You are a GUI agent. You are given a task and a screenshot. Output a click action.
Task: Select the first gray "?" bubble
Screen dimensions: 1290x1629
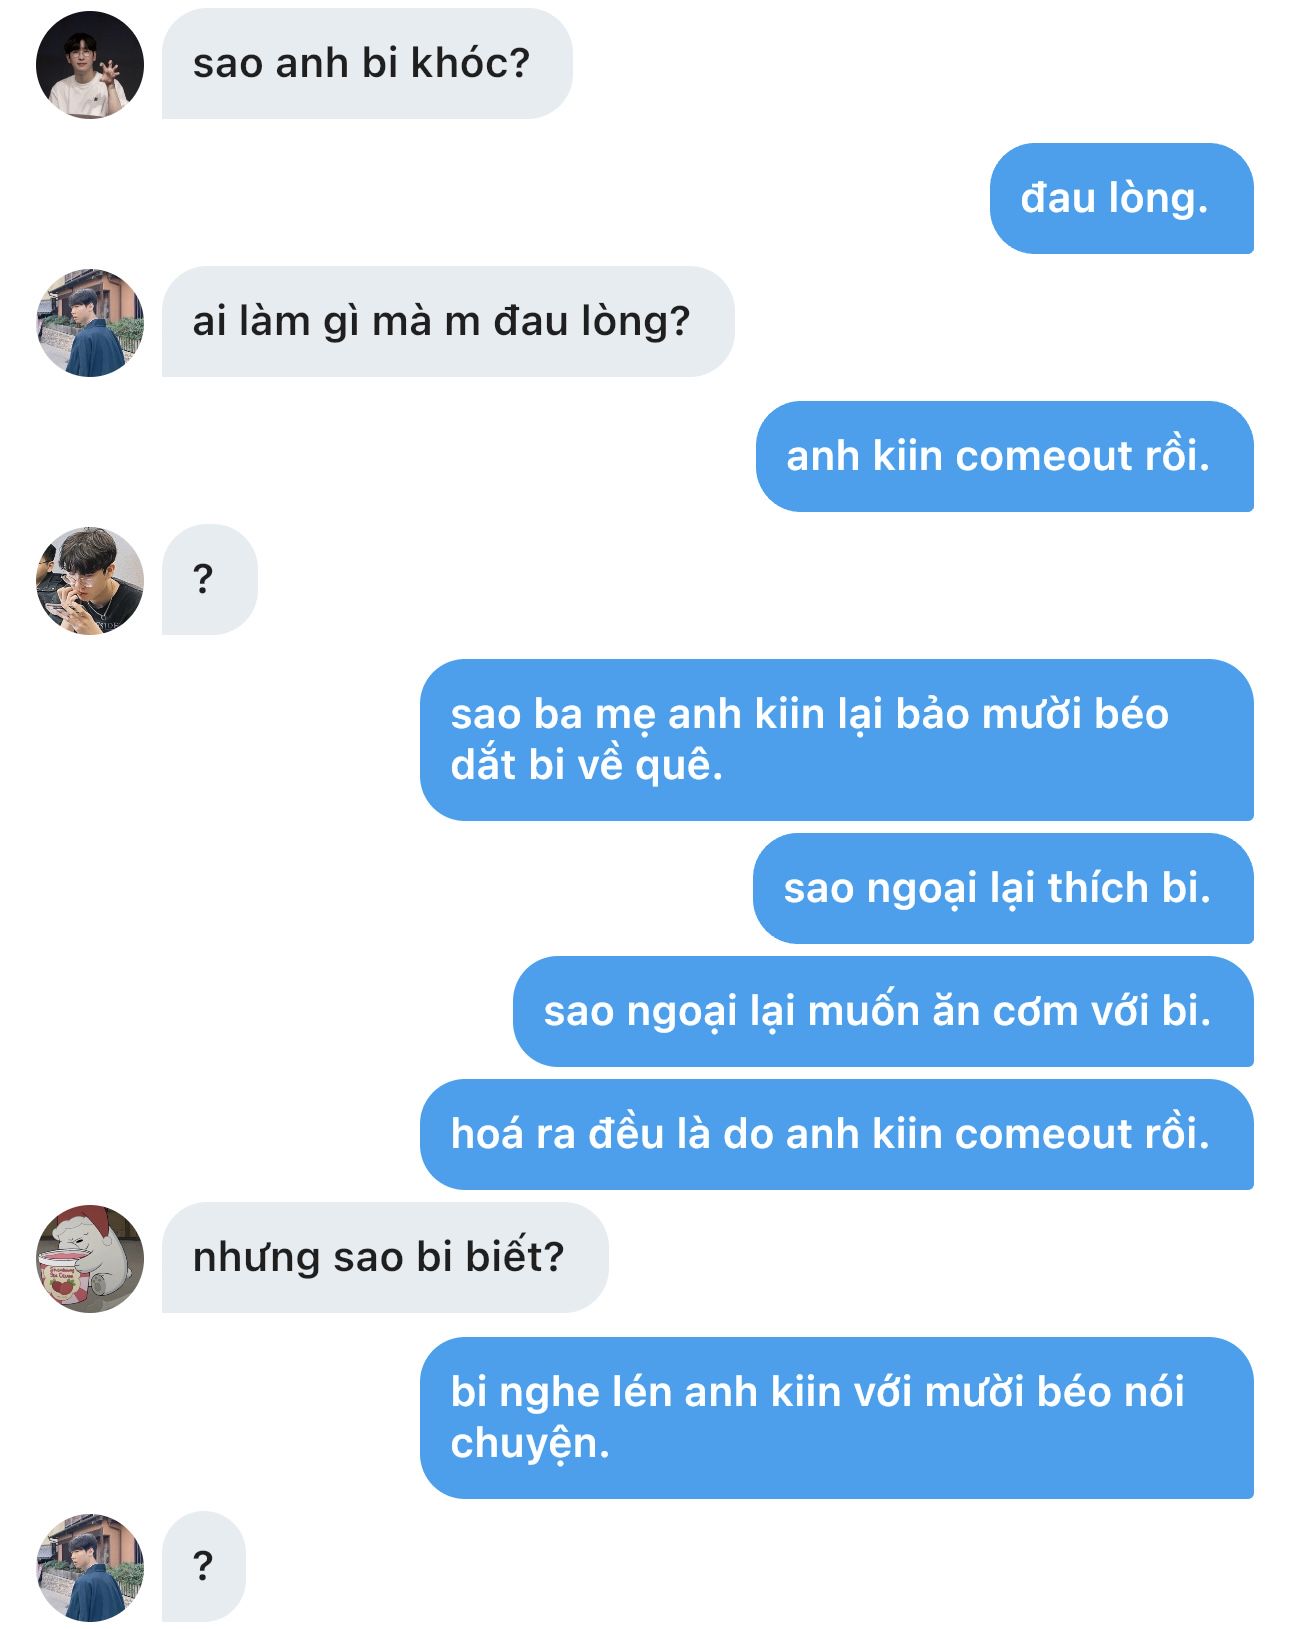click(210, 579)
